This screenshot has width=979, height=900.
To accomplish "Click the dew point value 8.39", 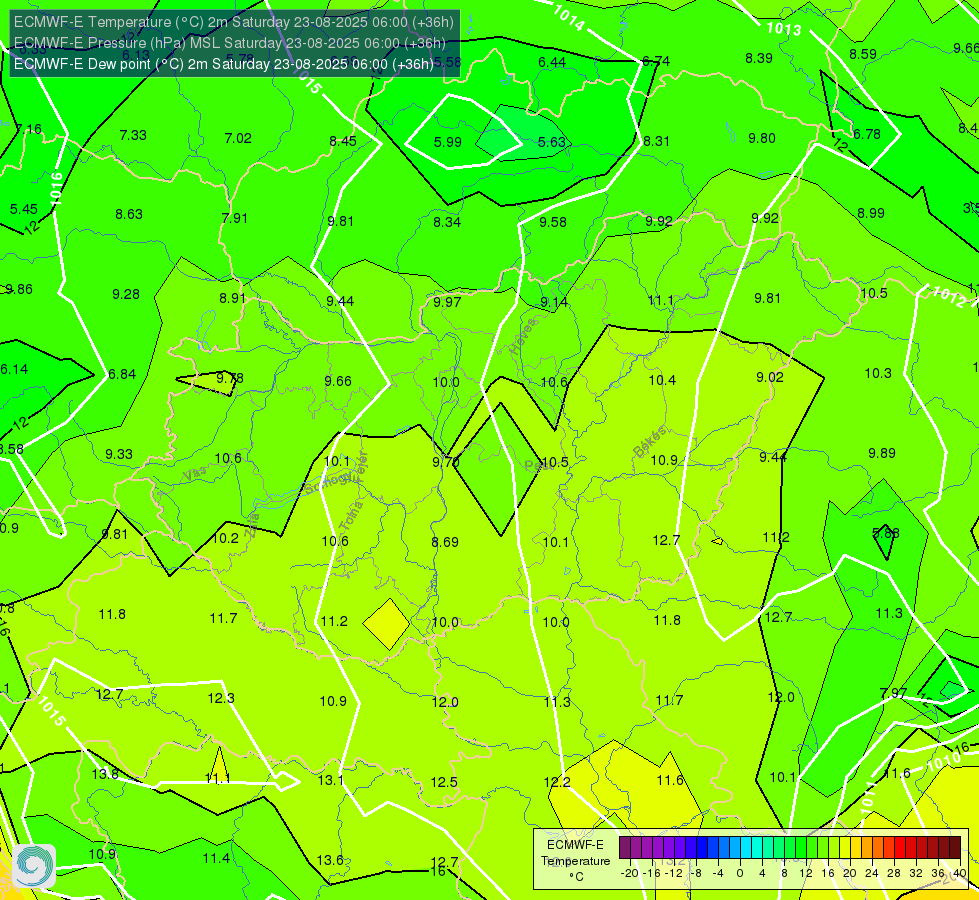I will coord(759,58).
